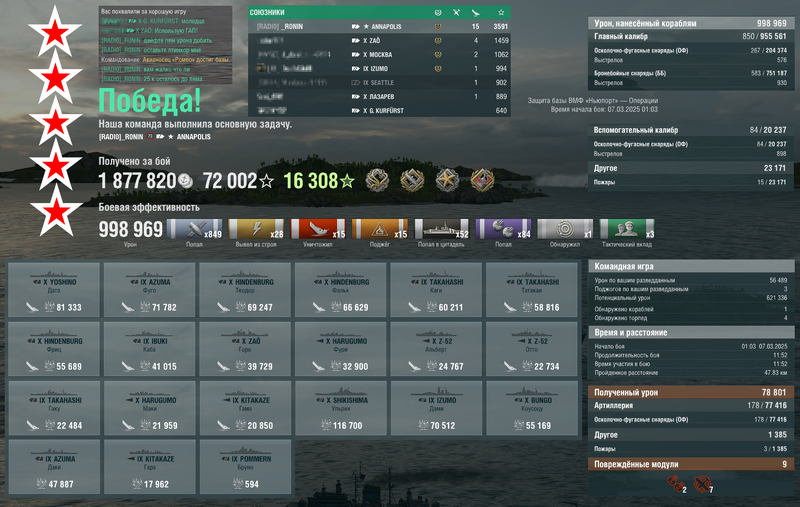Image resolution: width=800 pixels, height=507 pixels.
Task: Select the HINDENBURG Теодор card 69 247
Action: click(x=245, y=290)
